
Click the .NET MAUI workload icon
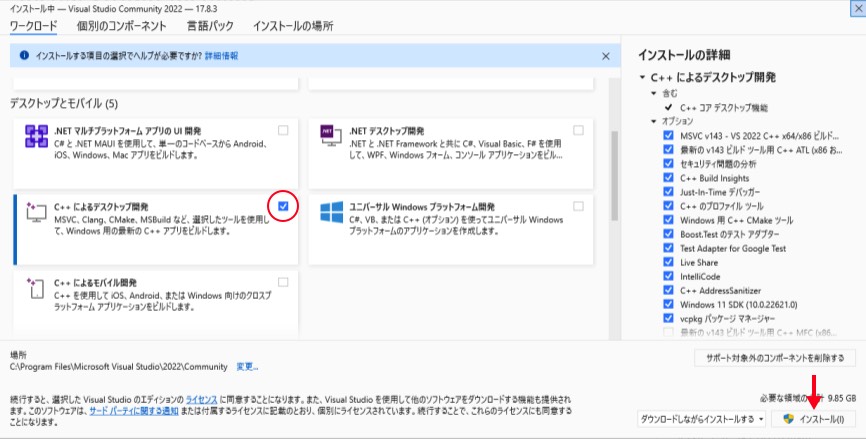tap(37, 138)
